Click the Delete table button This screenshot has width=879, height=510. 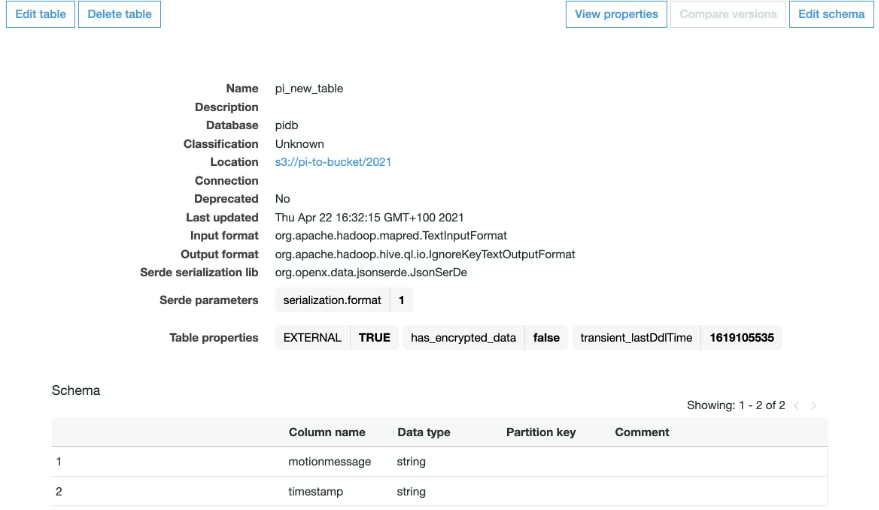[x=119, y=15]
